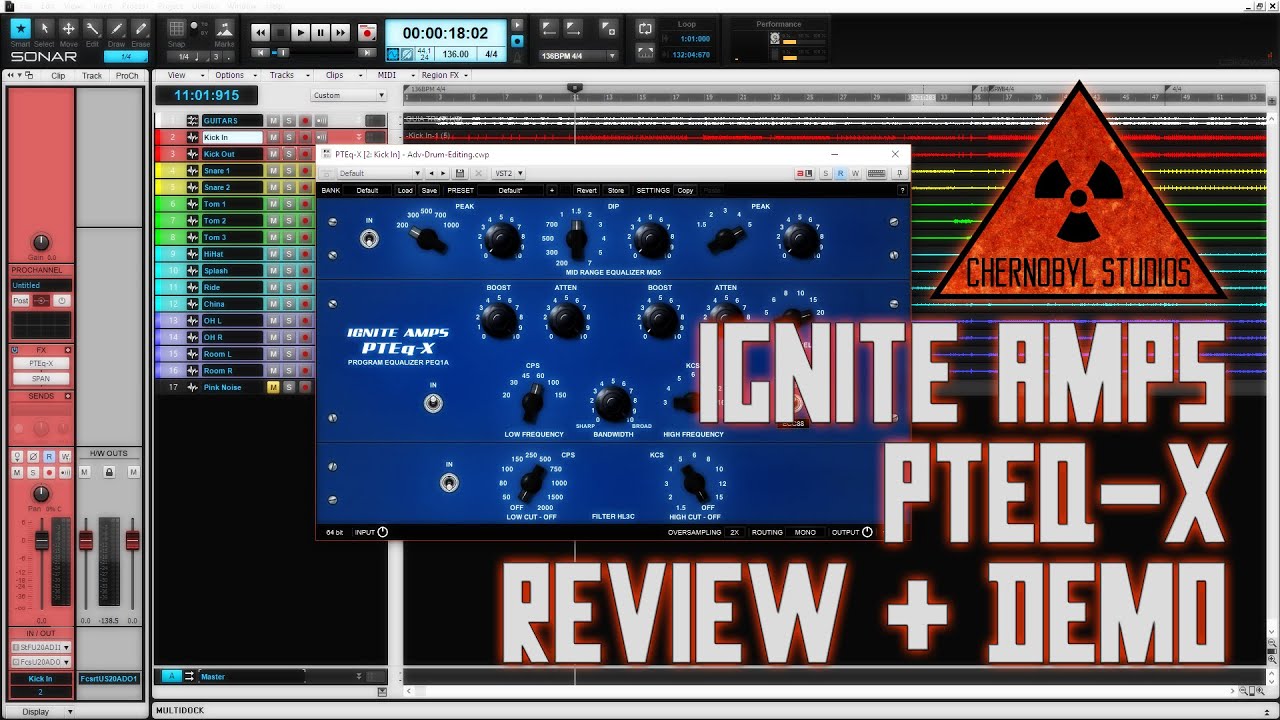The image size is (1280, 720).
Task: Open the 1/4 snap resolution dropdown
Action: pyautogui.click(x=189, y=56)
